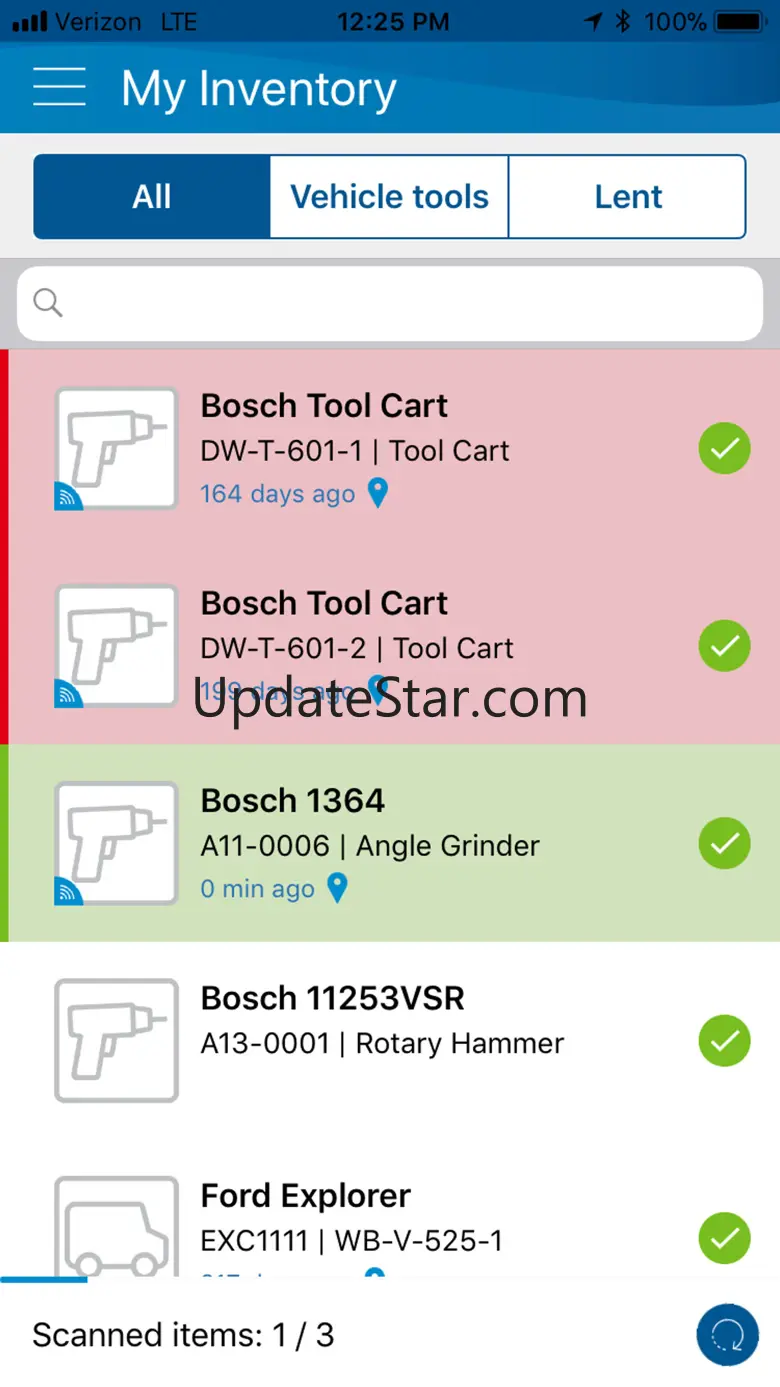Toggle the checkmark for Bosch 11253VSR

725,1041
